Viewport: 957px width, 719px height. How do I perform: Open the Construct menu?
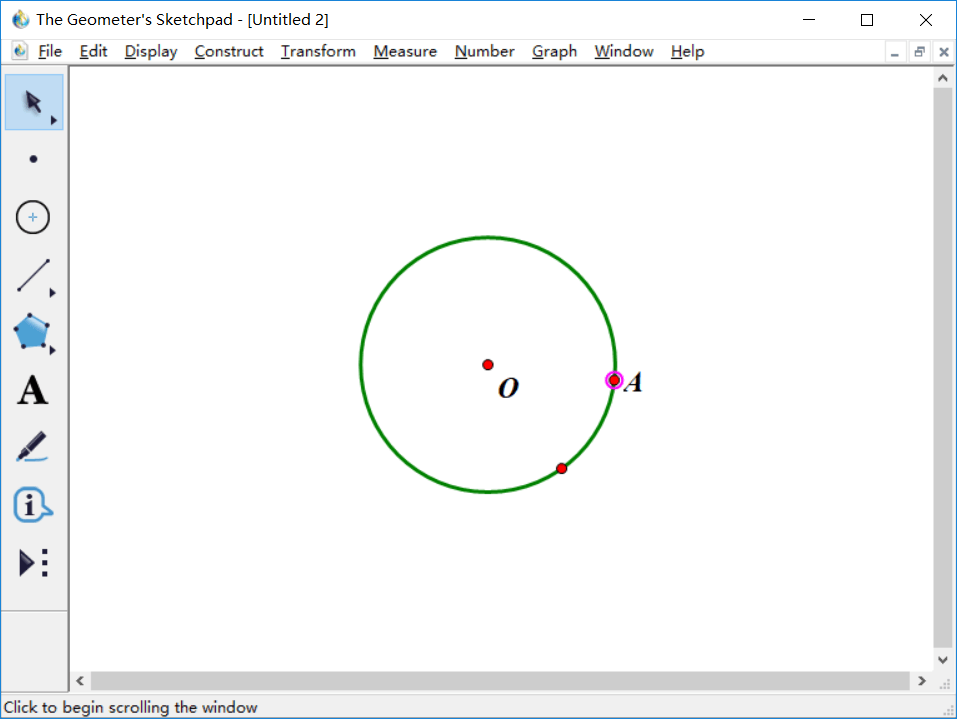[x=229, y=51]
